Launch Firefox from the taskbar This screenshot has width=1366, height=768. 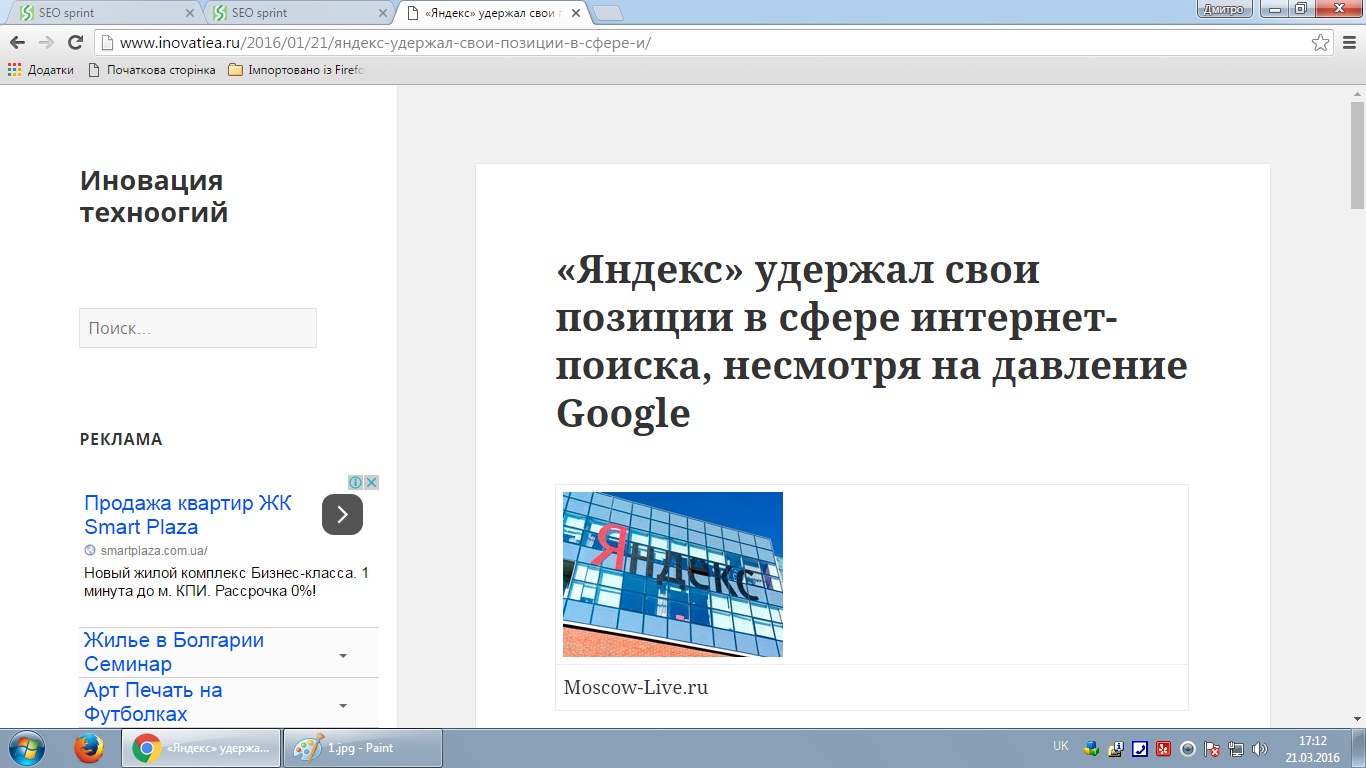point(89,748)
